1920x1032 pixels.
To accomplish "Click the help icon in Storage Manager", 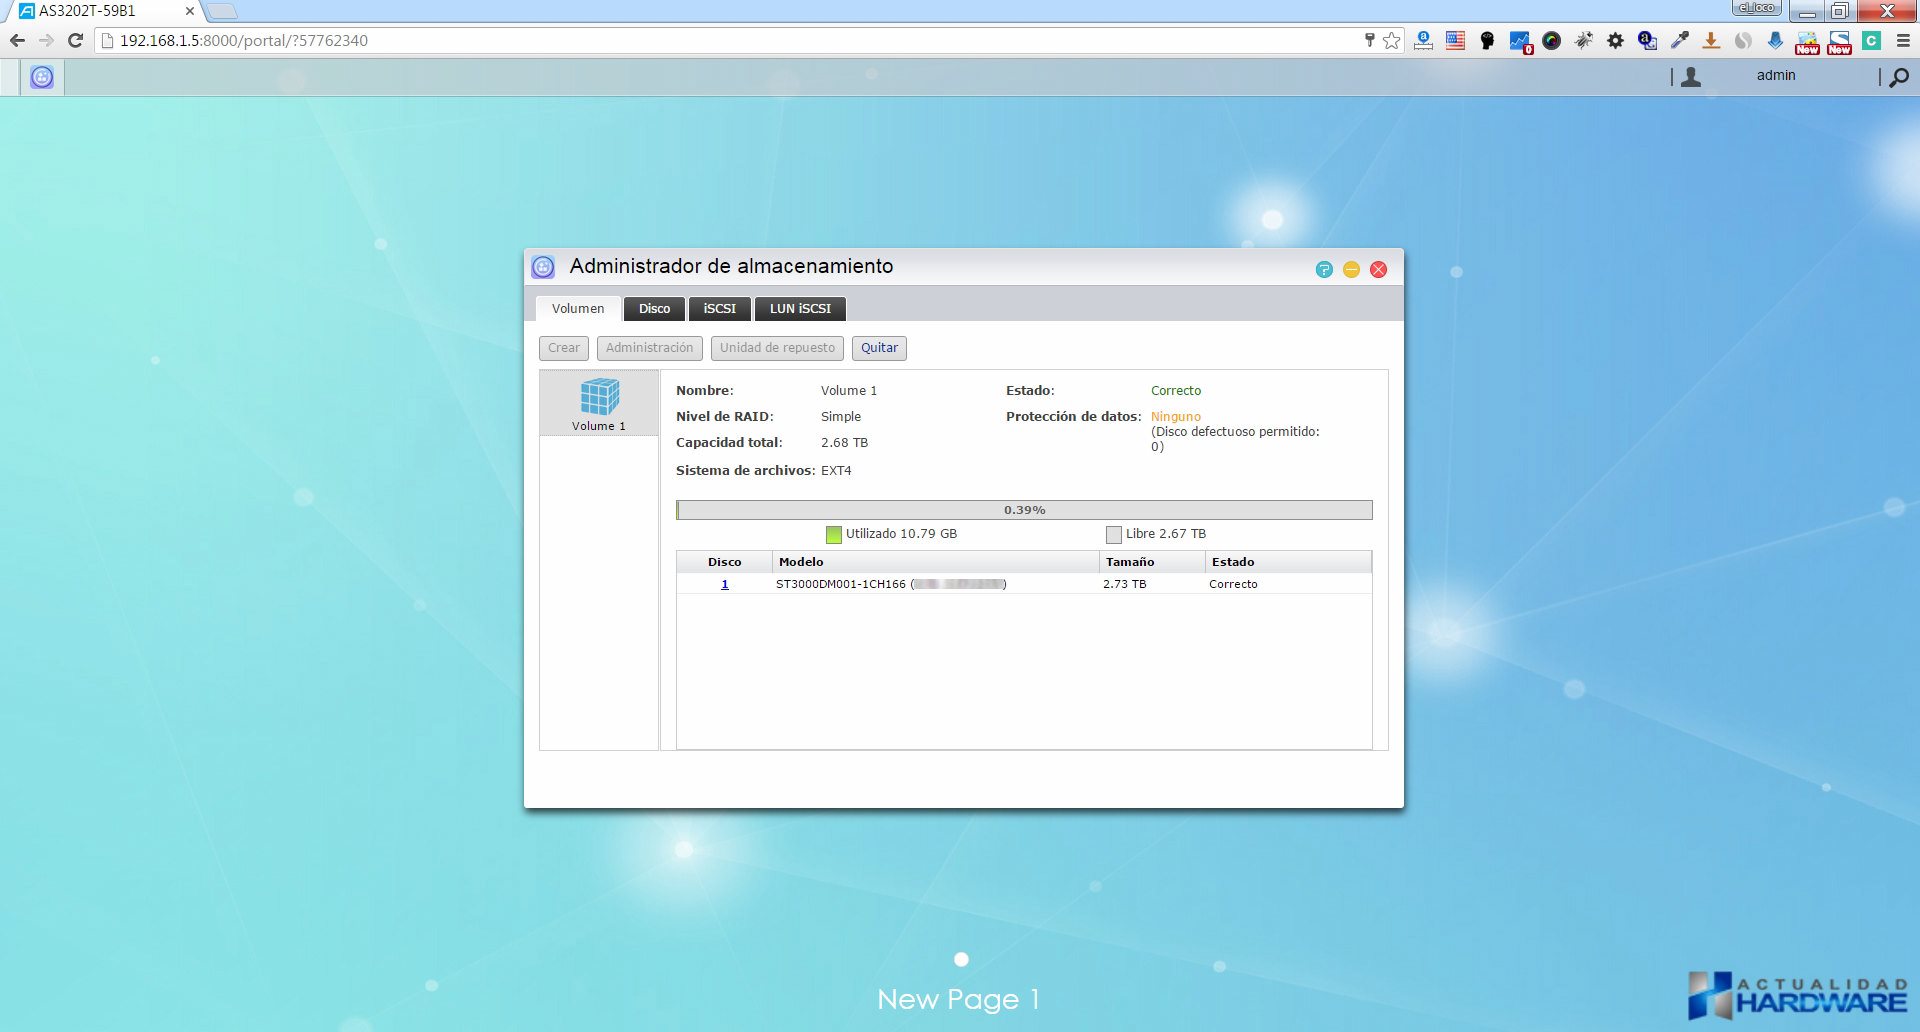I will click(1324, 269).
